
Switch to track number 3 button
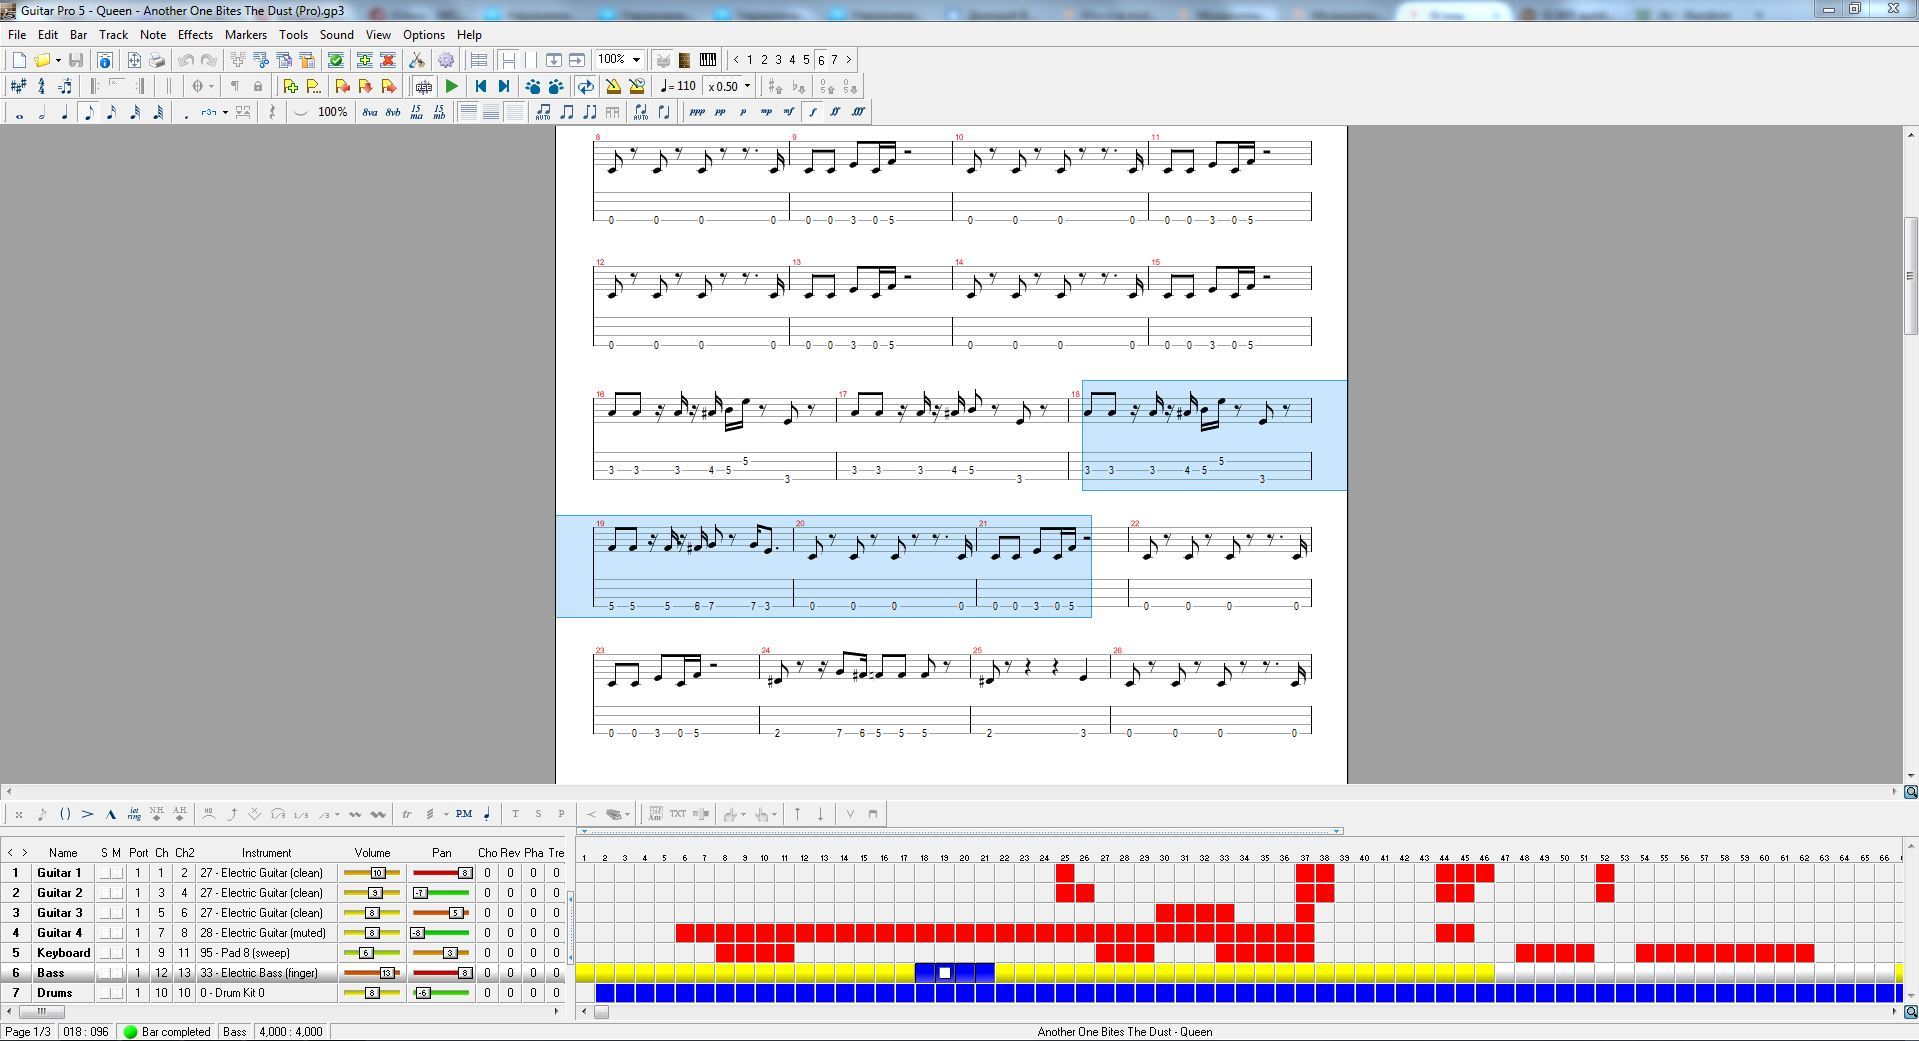pyautogui.click(x=778, y=60)
